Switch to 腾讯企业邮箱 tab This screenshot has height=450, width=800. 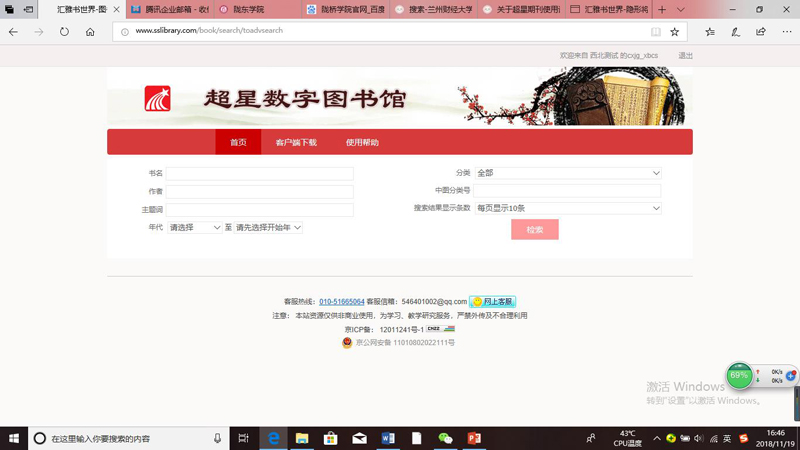[x=170, y=10]
